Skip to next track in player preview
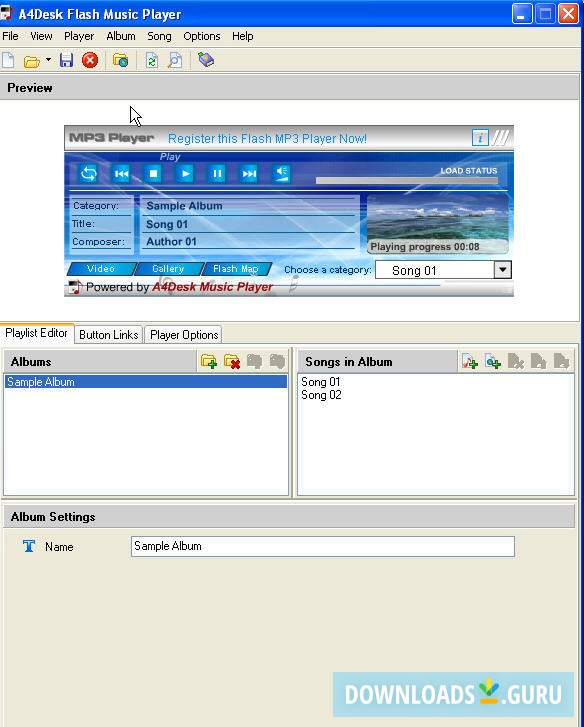Viewport: 584px width, 727px height. [249, 174]
